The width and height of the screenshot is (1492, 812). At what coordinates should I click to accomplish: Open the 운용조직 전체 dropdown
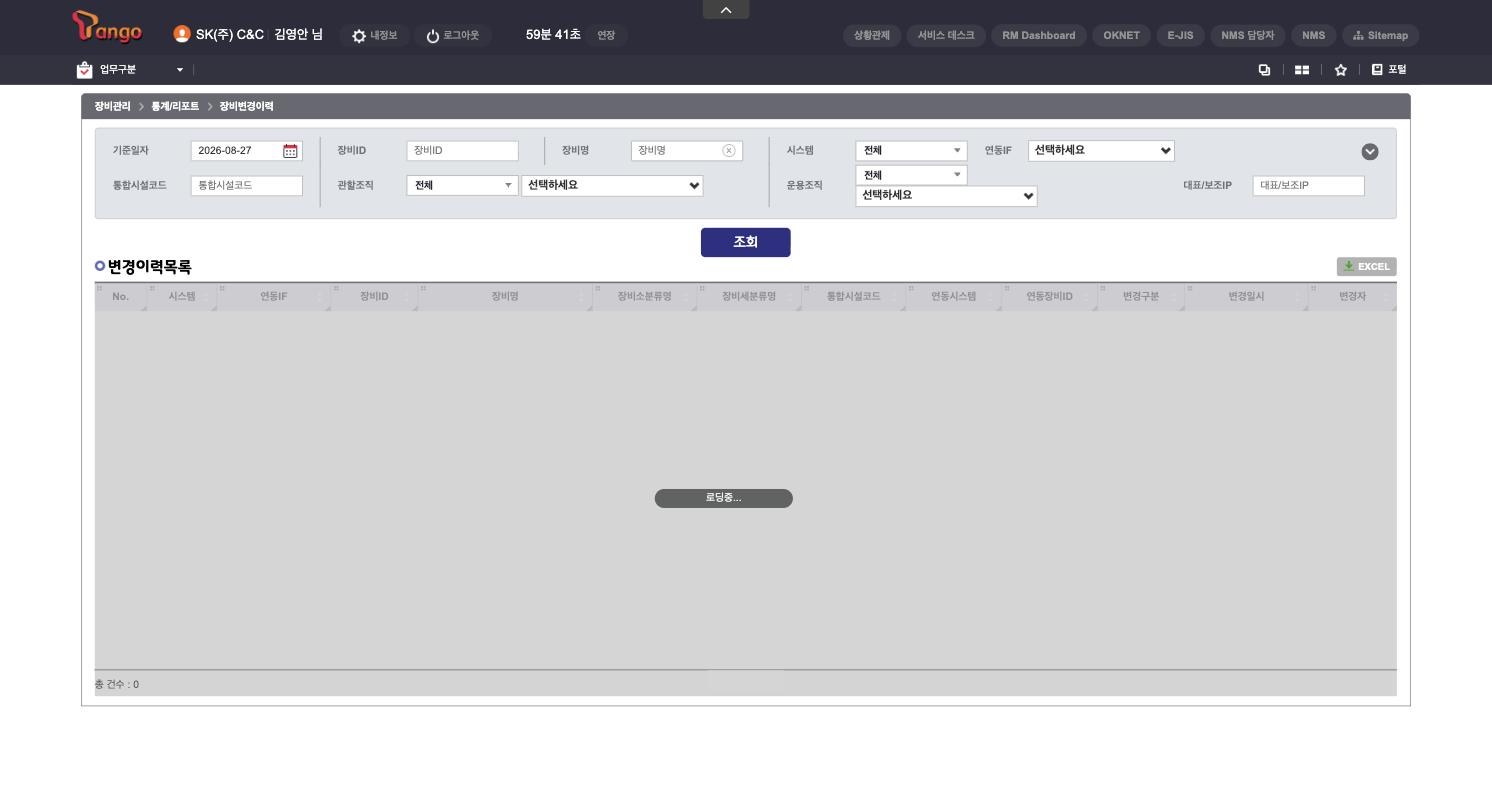[911, 175]
